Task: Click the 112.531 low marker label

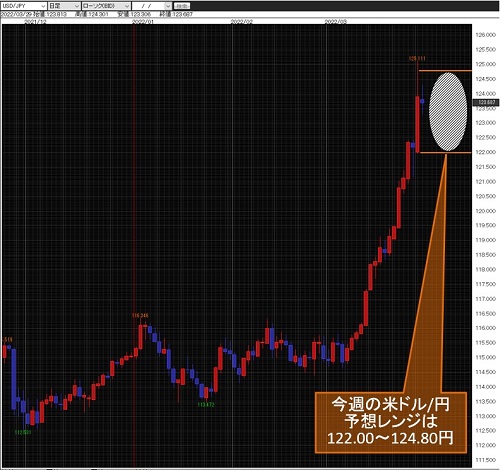Action: (23, 432)
